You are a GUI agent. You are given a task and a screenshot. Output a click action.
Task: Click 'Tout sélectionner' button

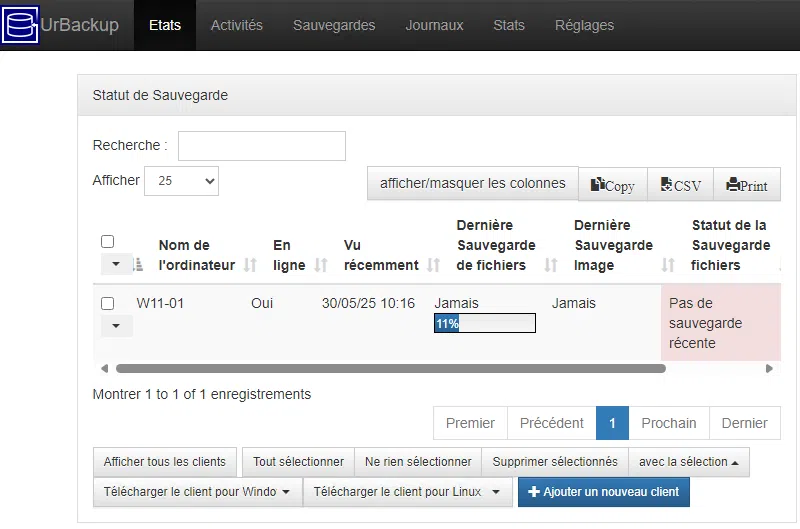(298, 462)
